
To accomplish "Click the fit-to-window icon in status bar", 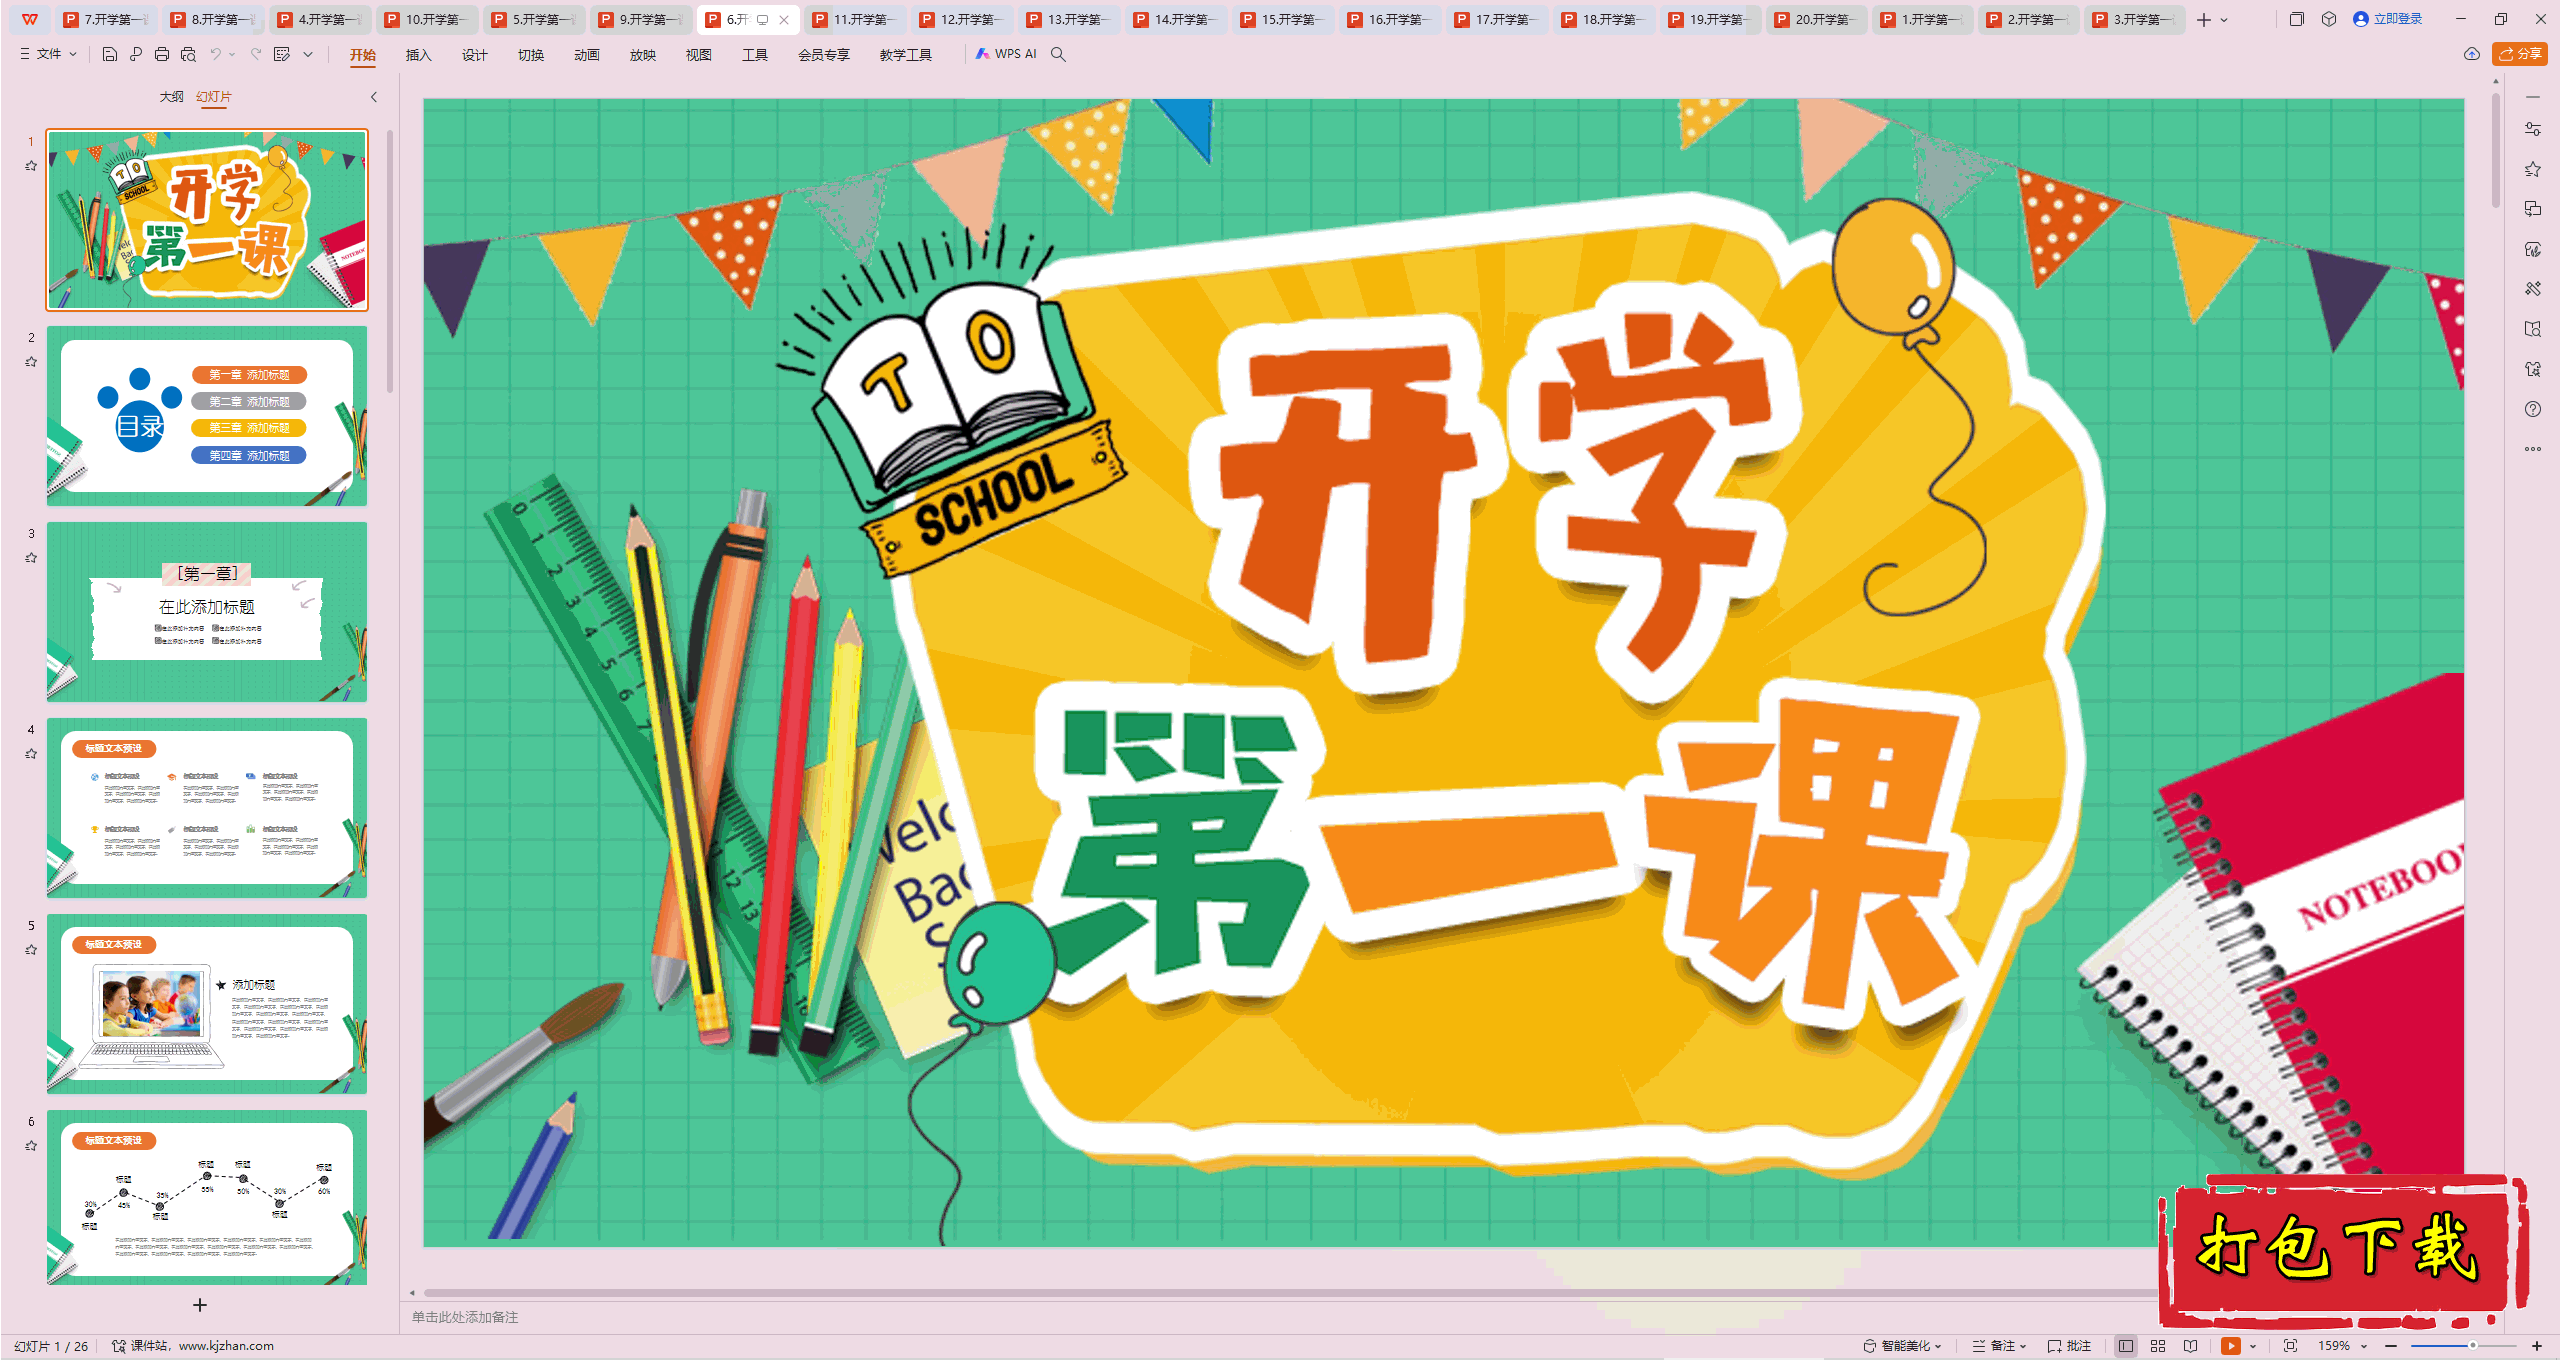I will pyautogui.click(x=2290, y=1346).
